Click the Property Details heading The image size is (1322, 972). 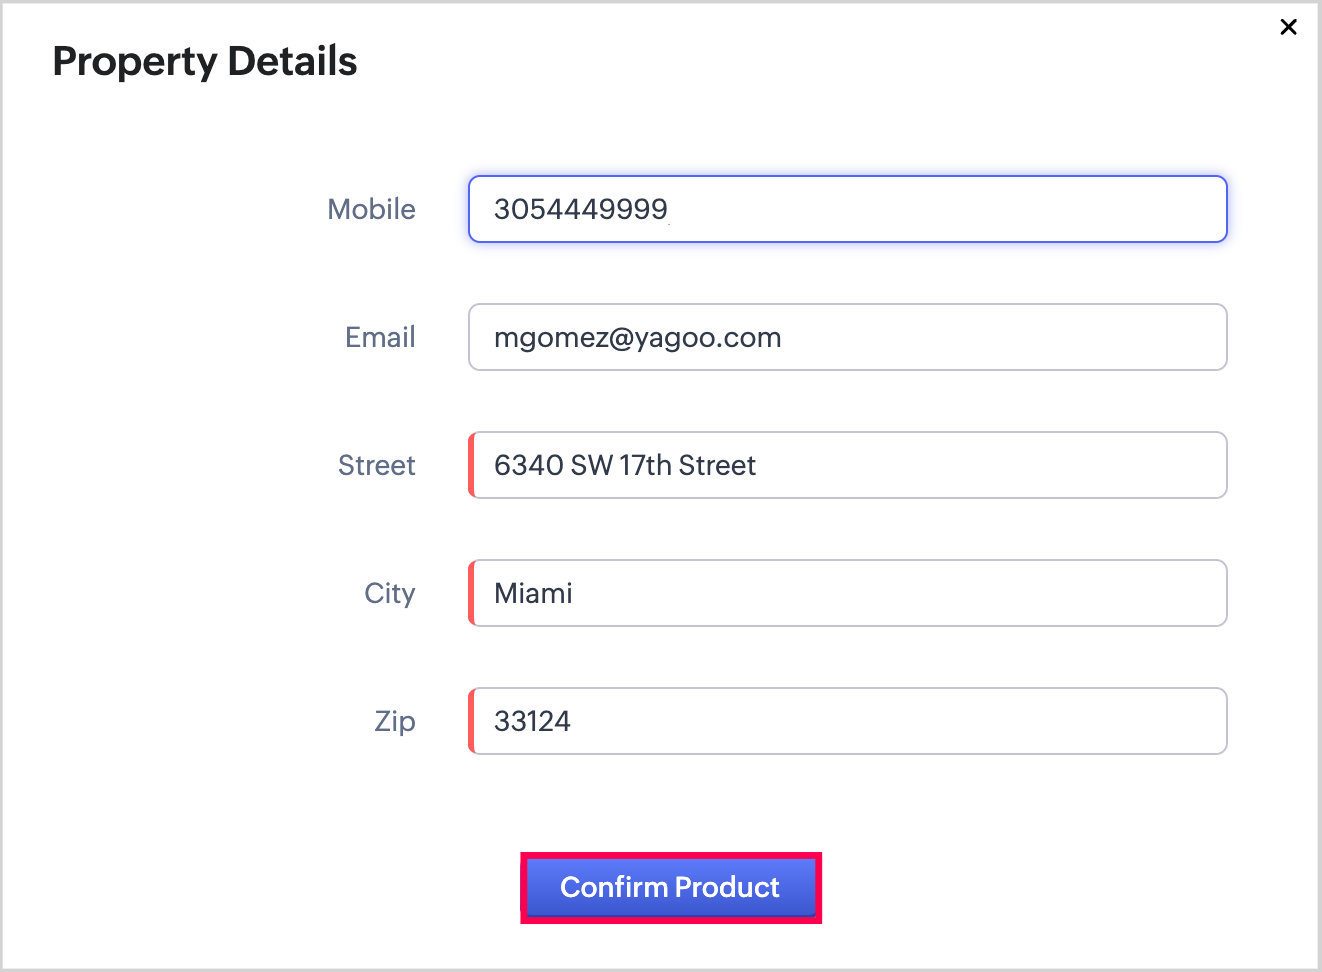[x=205, y=61]
